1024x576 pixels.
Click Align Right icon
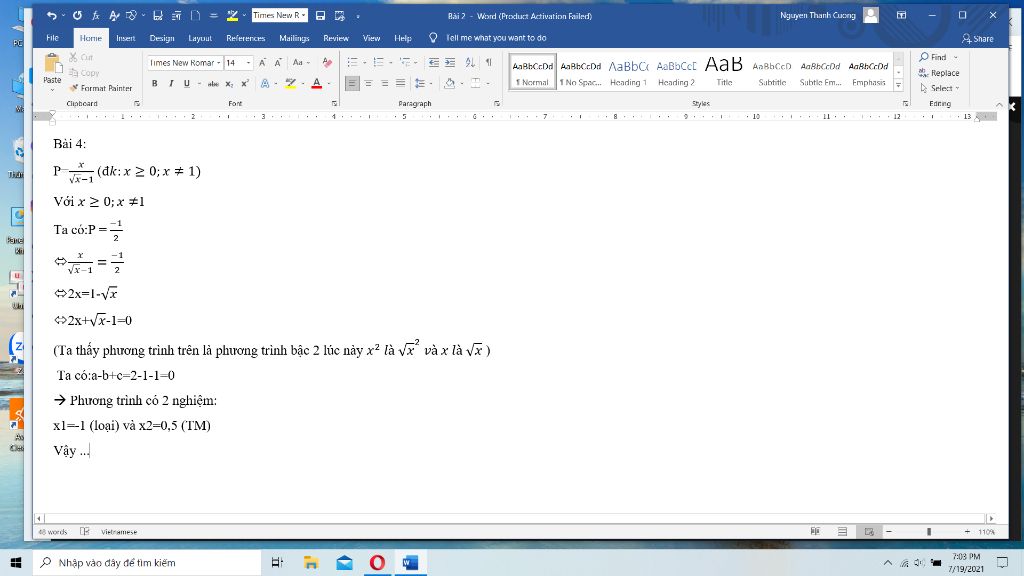tap(385, 84)
